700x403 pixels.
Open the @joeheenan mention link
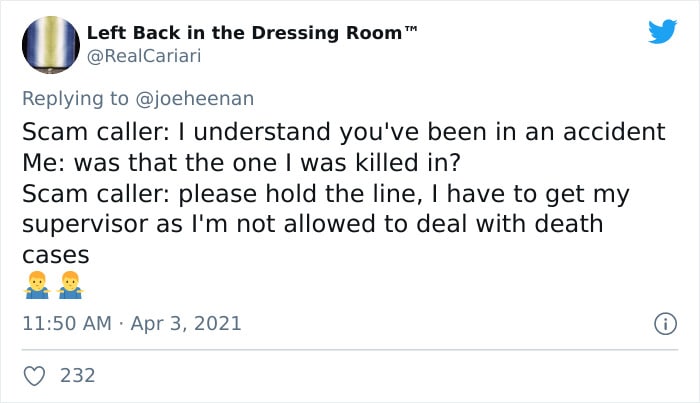[195, 99]
